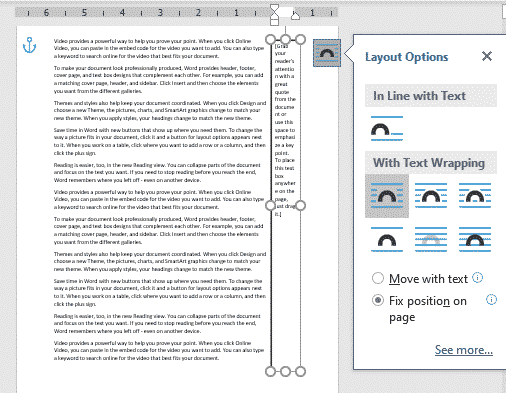Click the middle-right resize handle of text box
This screenshot has height=393, width=506.
tap(300, 205)
